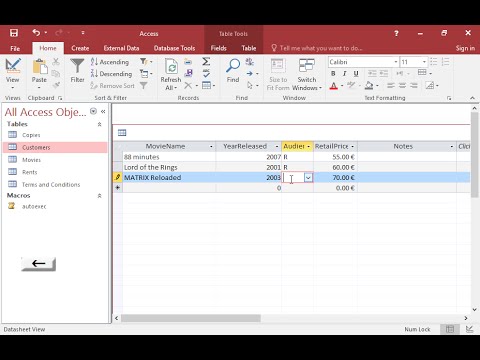Toggle Bold text formatting
Viewport: 480px width, 360px height.
(333, 74)
